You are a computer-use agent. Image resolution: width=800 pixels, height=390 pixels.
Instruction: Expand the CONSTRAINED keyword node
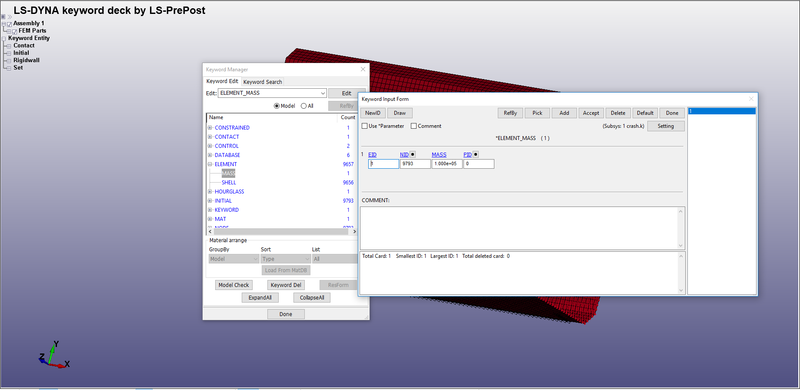click(210, 128)
